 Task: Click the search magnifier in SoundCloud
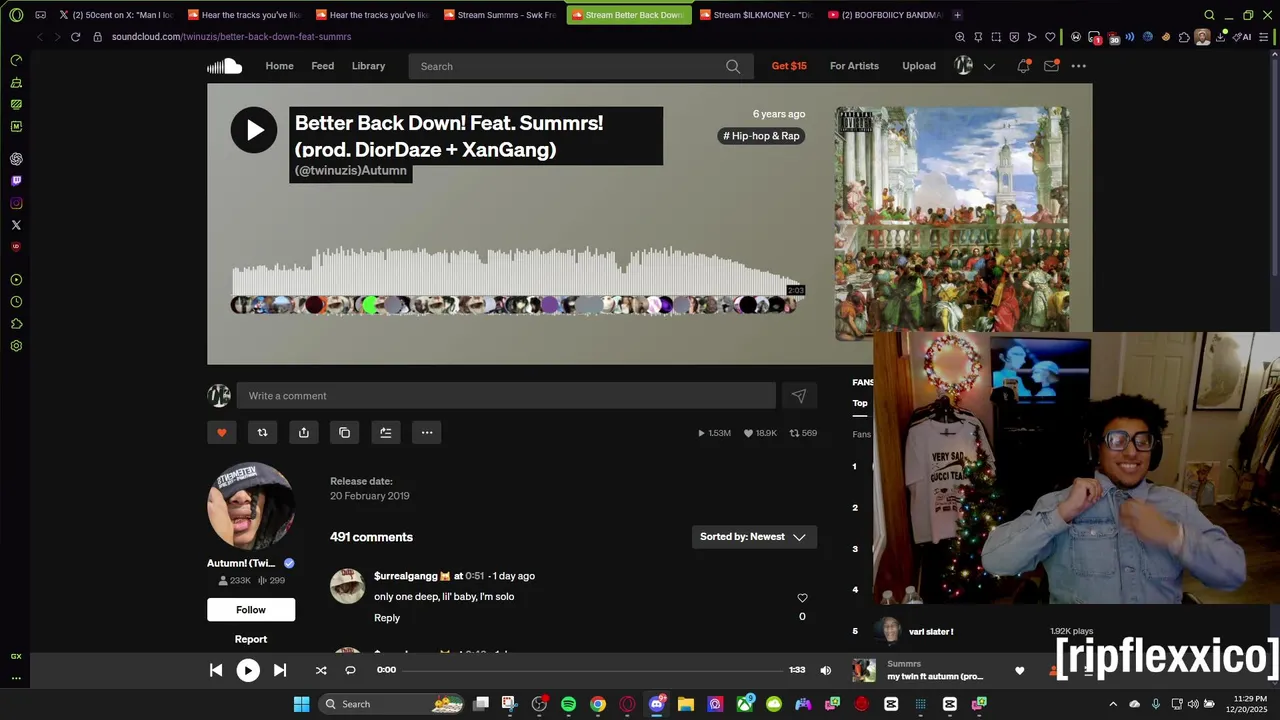click(x=733, y=66)
